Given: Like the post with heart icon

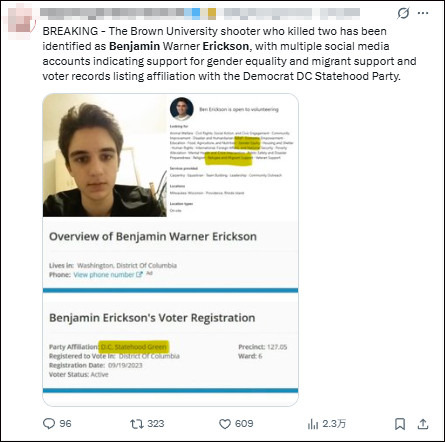Looking at the screenshot, I should (x=225, y=424).
